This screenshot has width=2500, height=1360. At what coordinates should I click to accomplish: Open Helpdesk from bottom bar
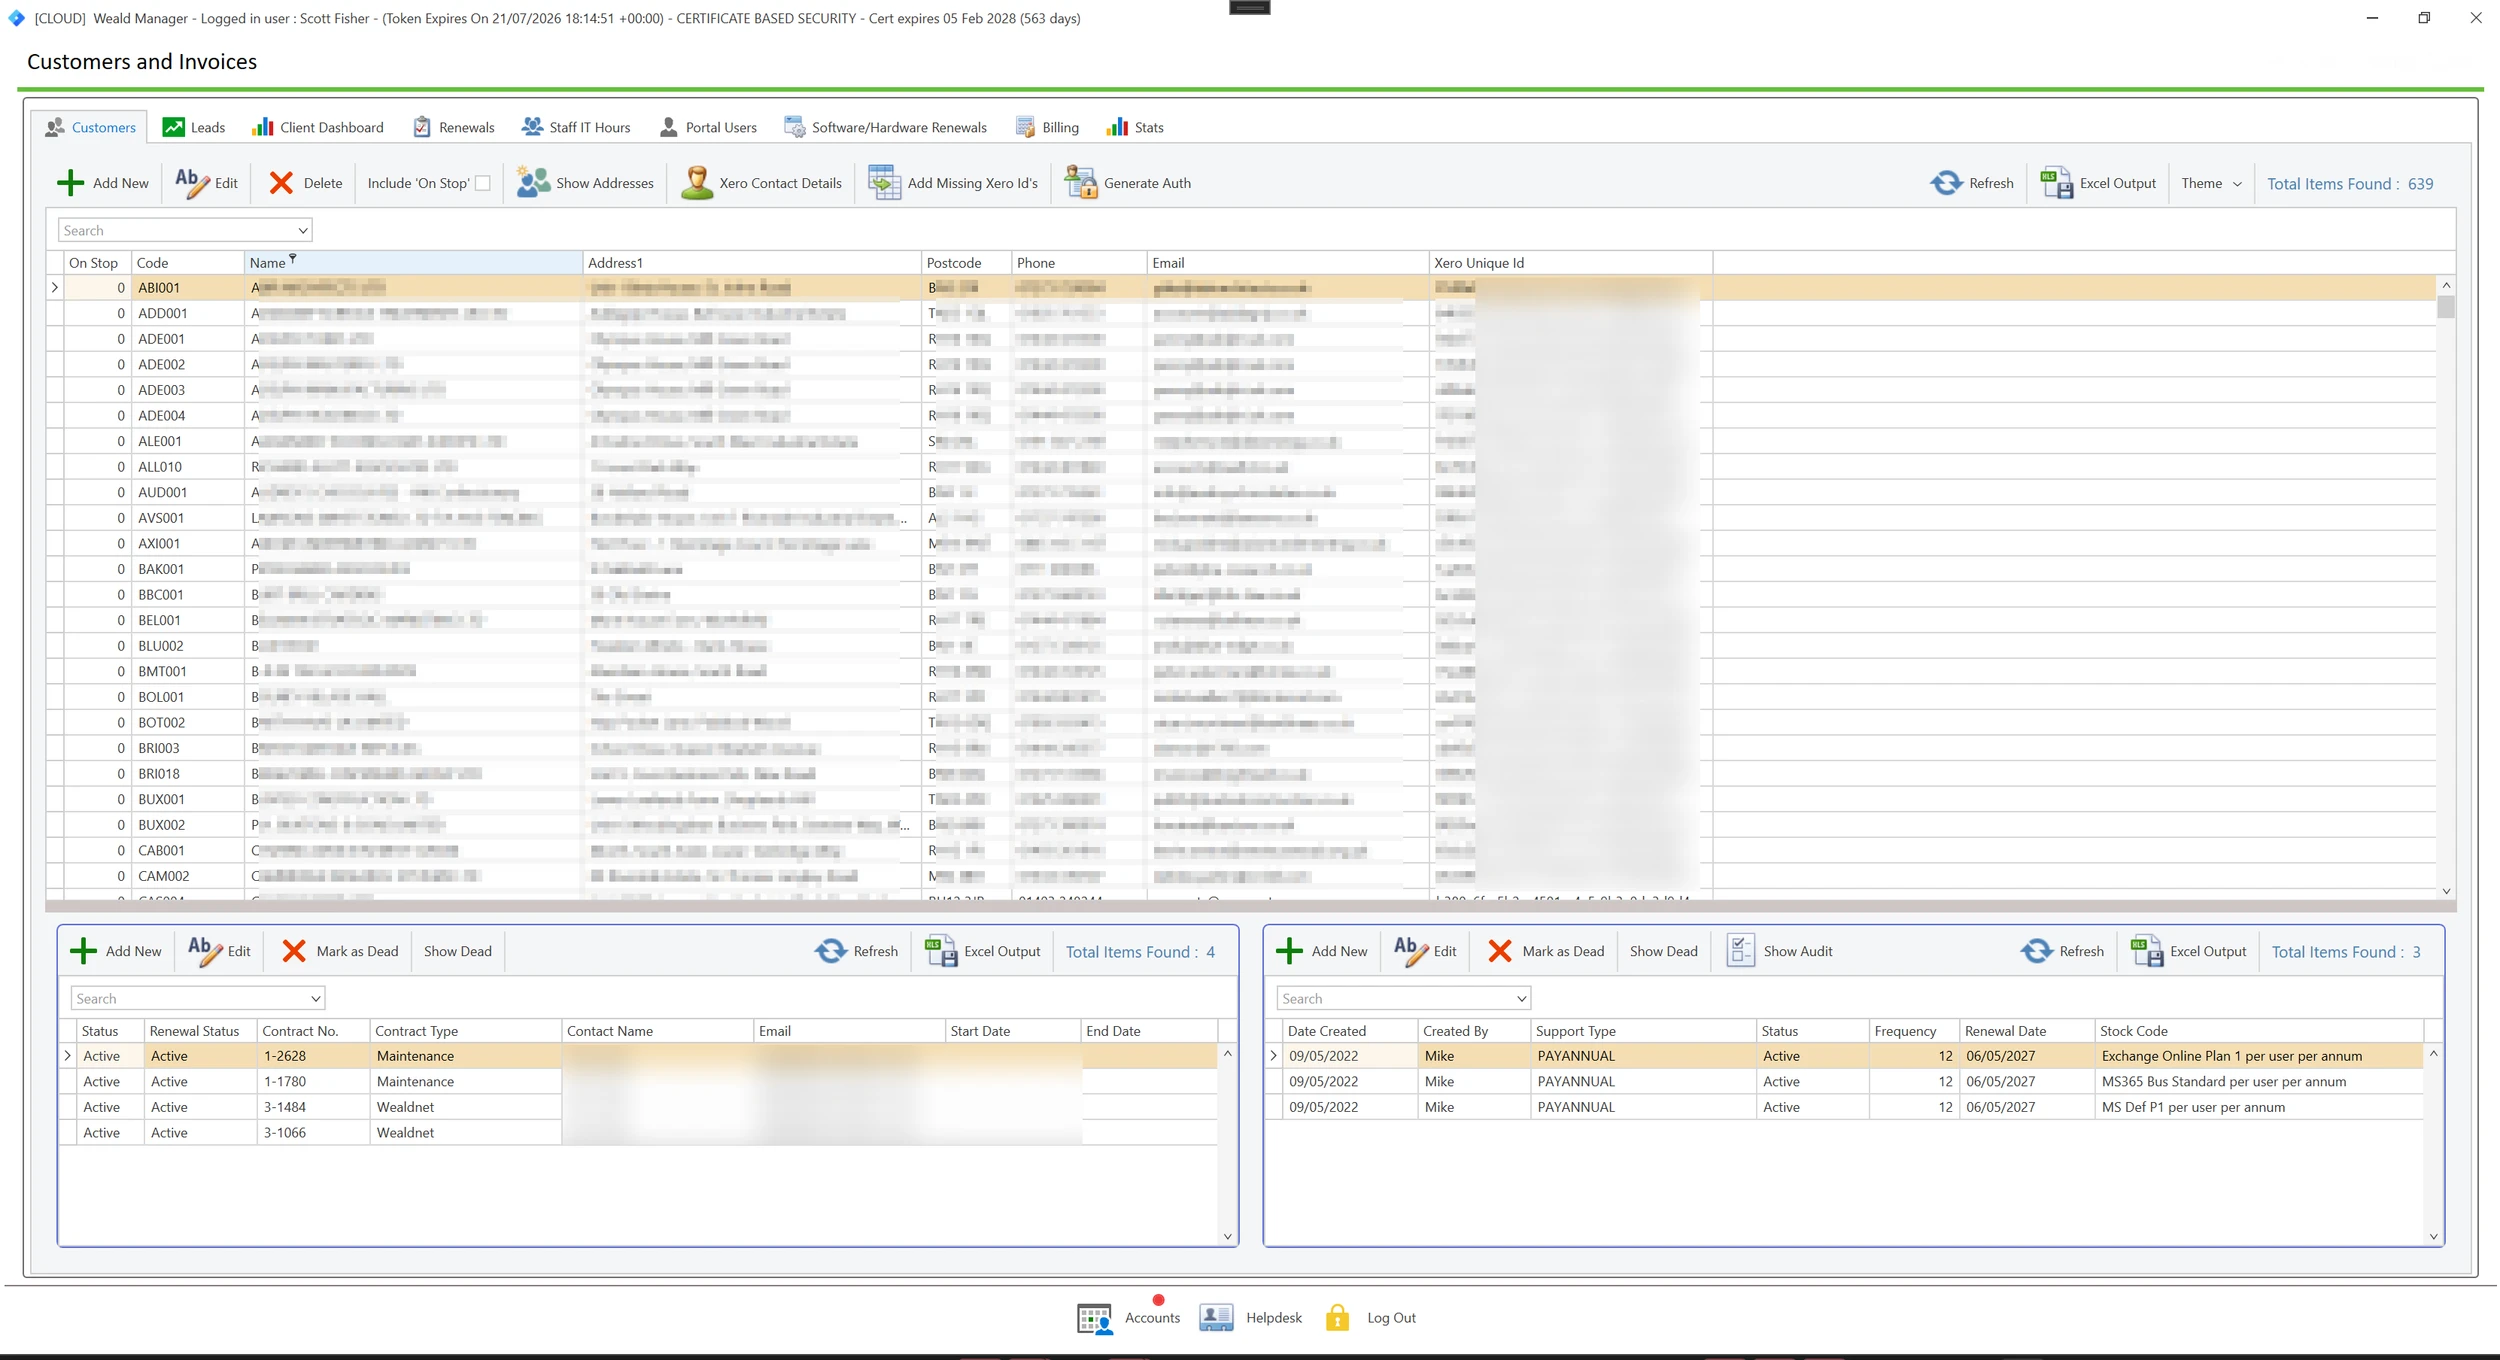click(x=1251, y=1318)
